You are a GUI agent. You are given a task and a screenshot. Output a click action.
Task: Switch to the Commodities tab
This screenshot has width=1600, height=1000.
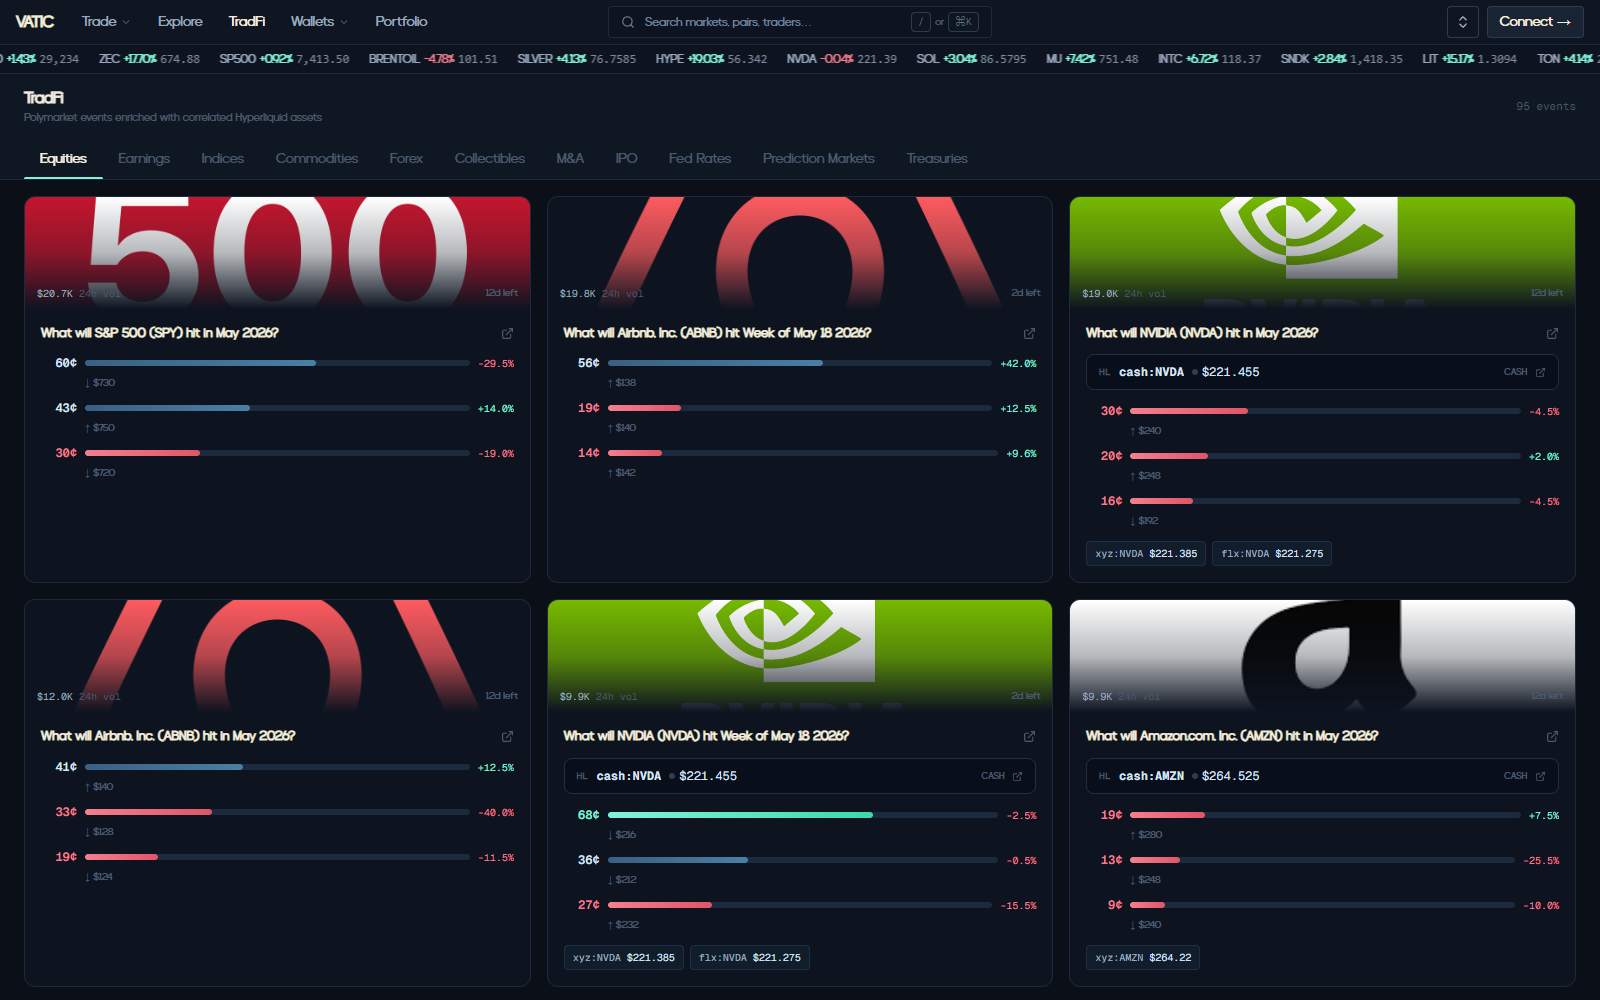point(317,158)
